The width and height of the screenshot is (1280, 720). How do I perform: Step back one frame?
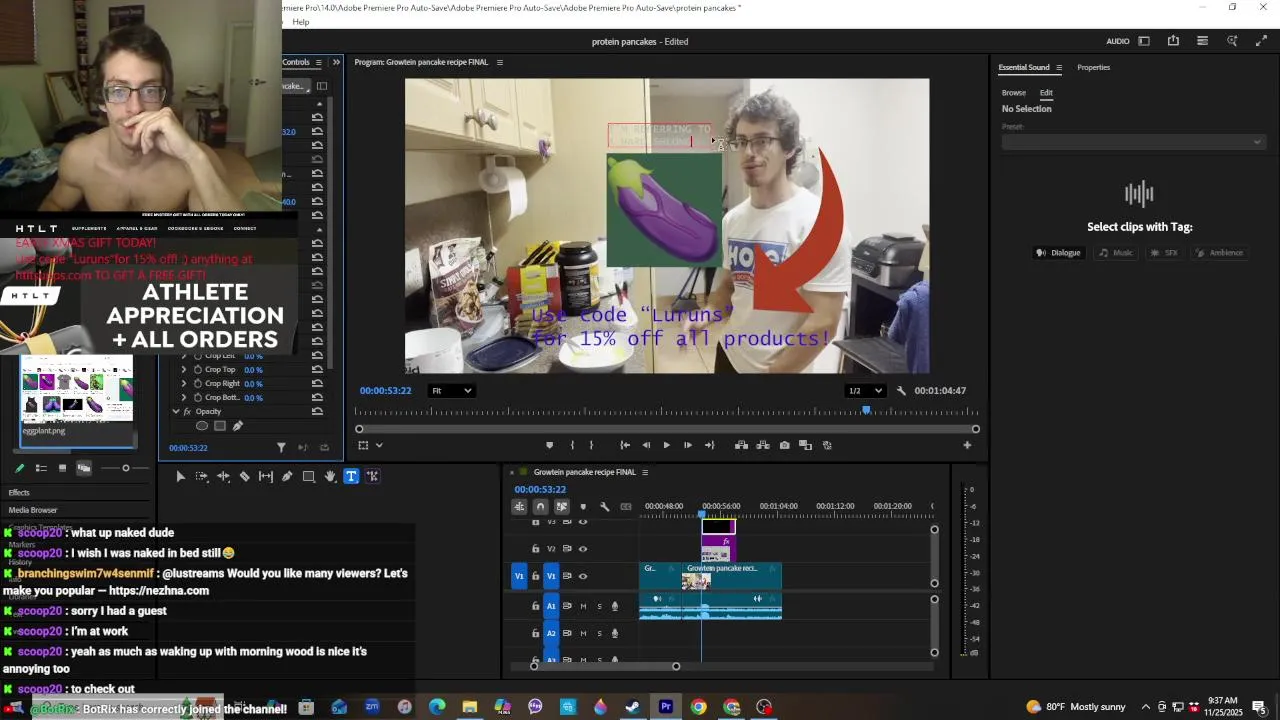tap(646, 445)
